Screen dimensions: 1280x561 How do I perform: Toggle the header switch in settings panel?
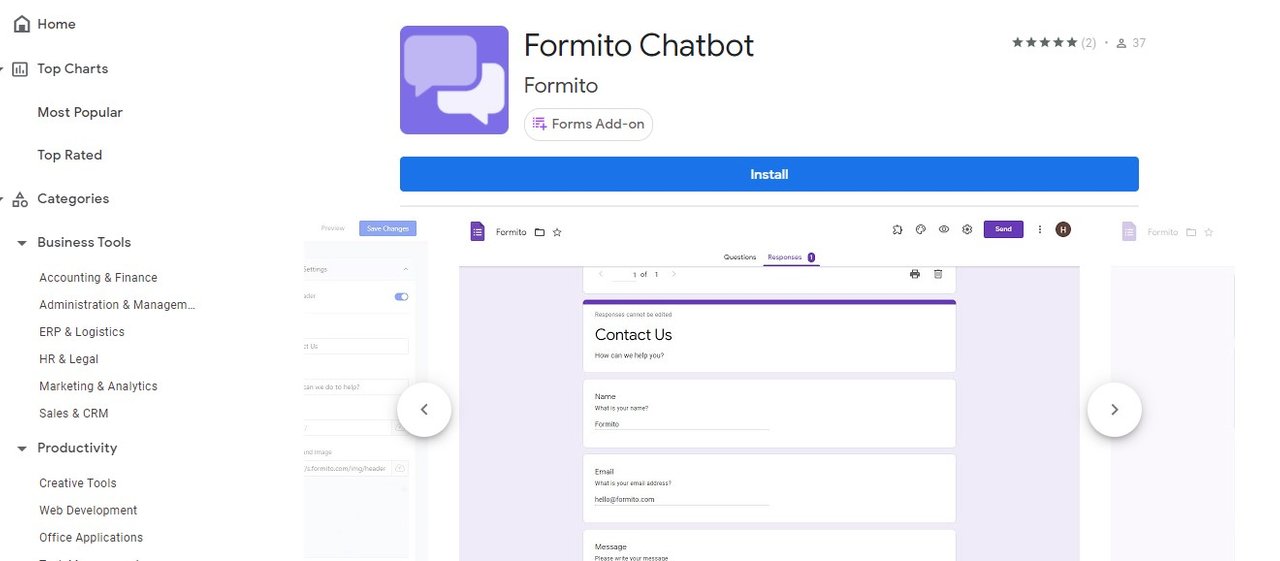point(401,296)
